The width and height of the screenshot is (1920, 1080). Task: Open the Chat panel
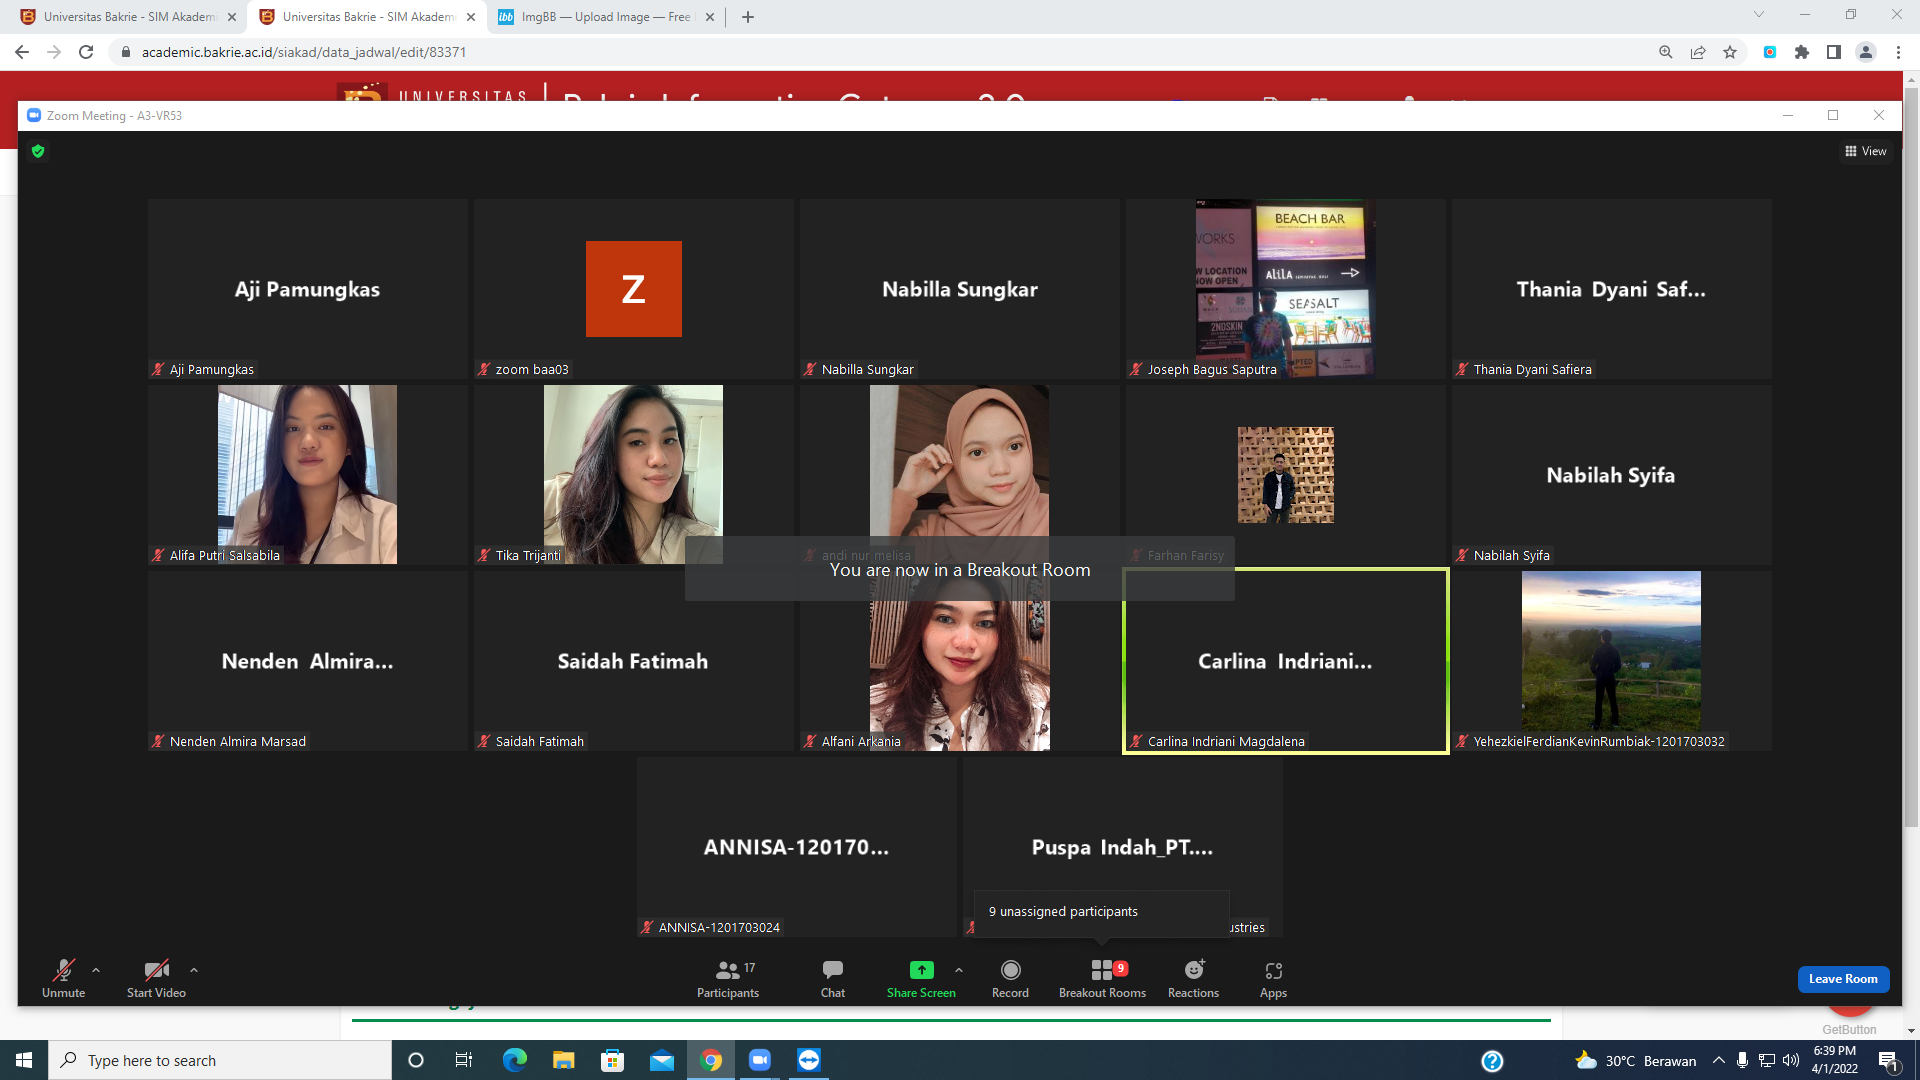833,978
